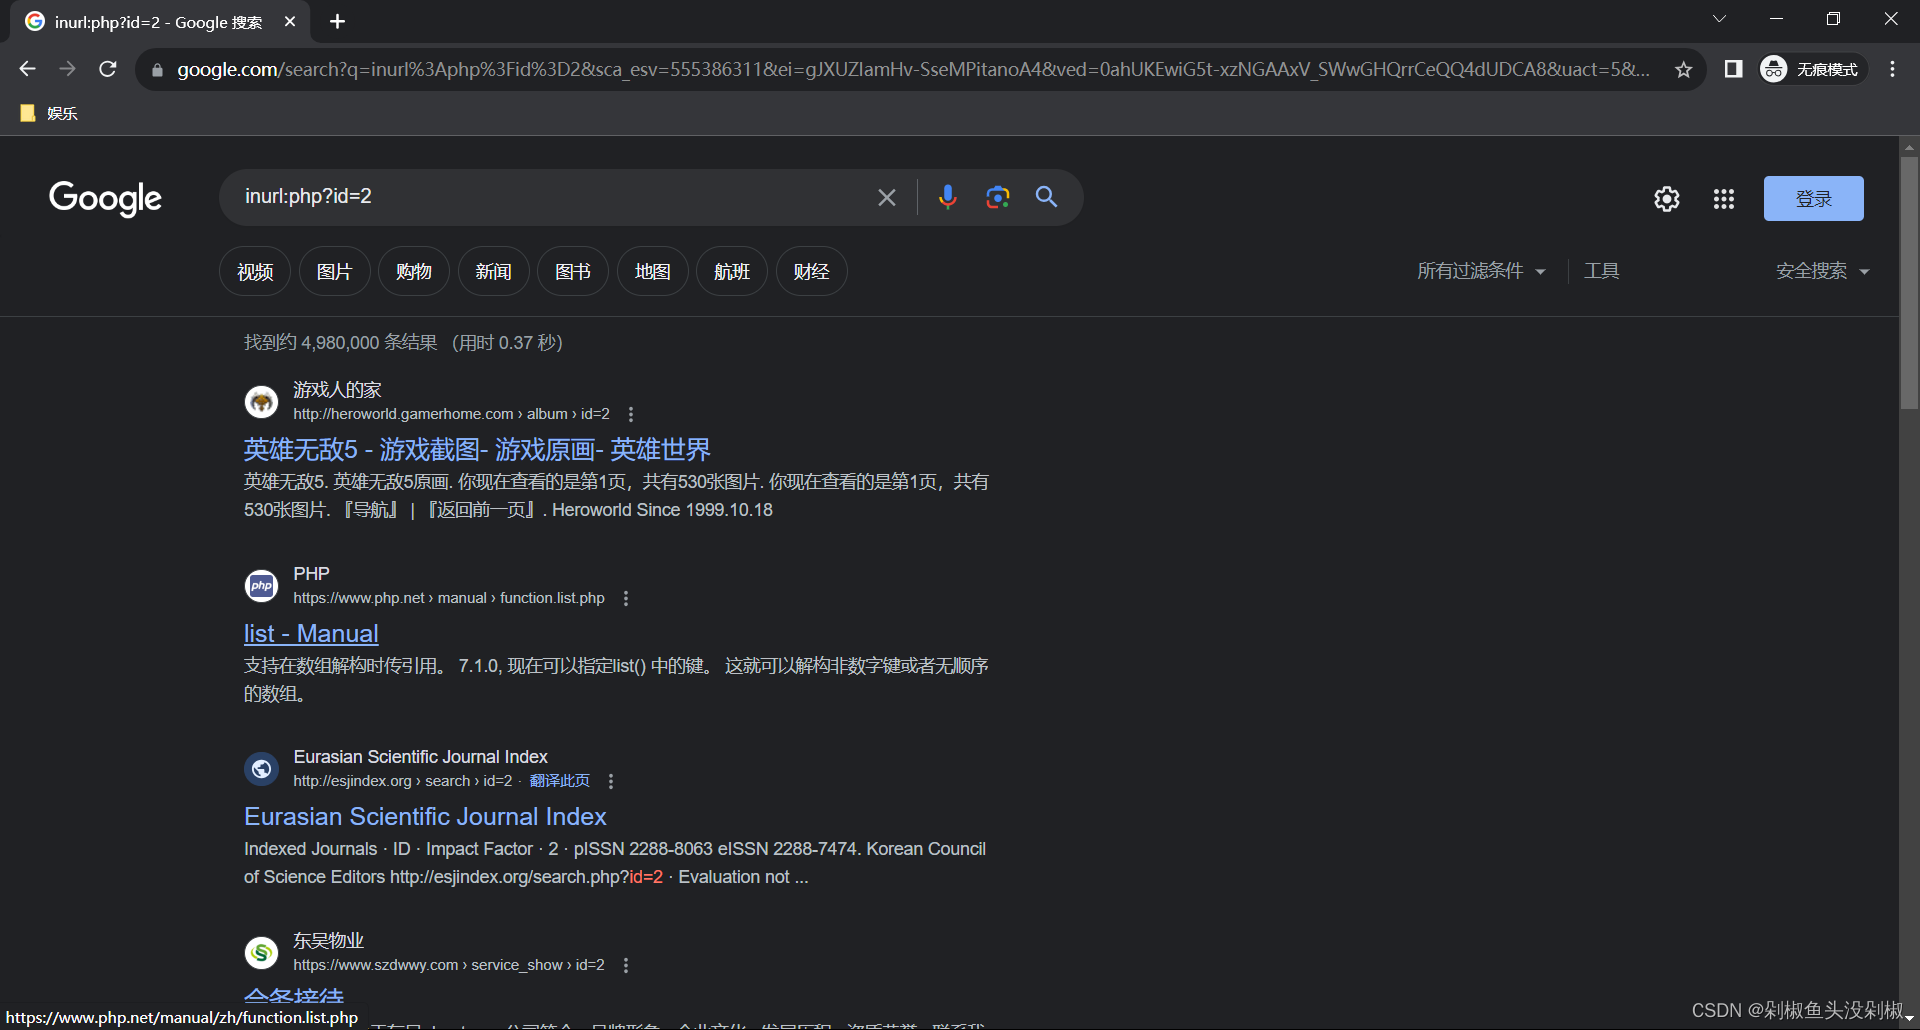Image resolution: width=1920 pixels, height=1030 pixels.
Task: Expand the 所有过滤条件 dropdown
Action: pyautogui.click(x=1481, y=271)
